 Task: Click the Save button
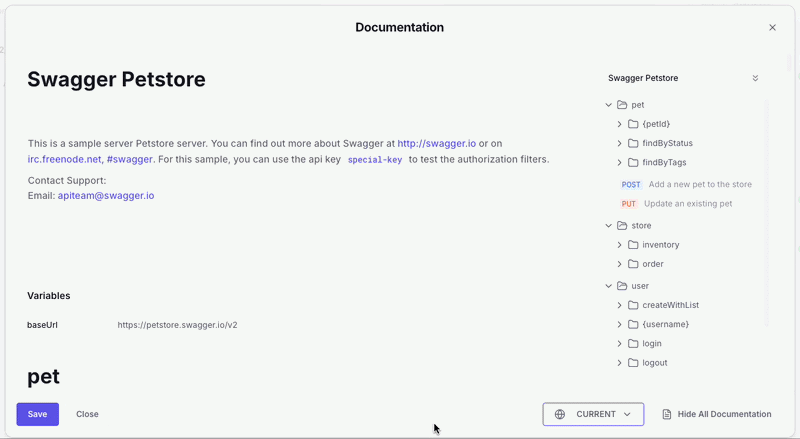click(38, 414)
